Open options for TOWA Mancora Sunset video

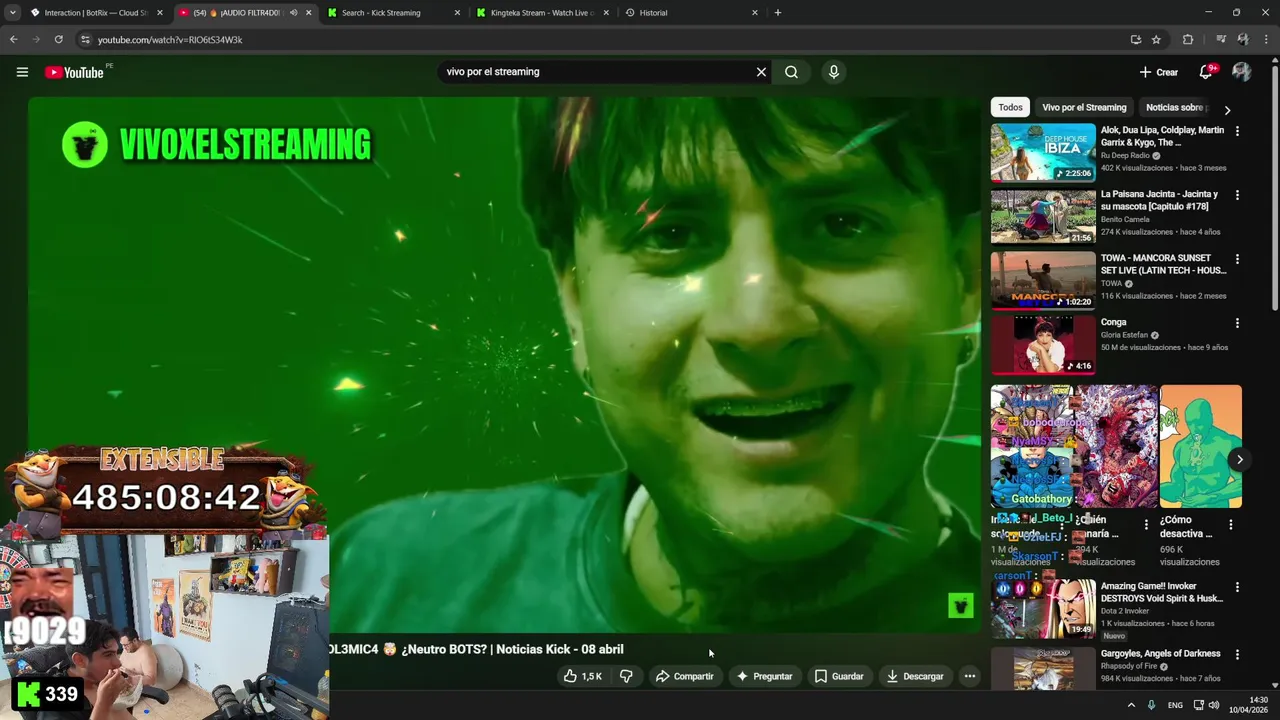coord(1237,259)
